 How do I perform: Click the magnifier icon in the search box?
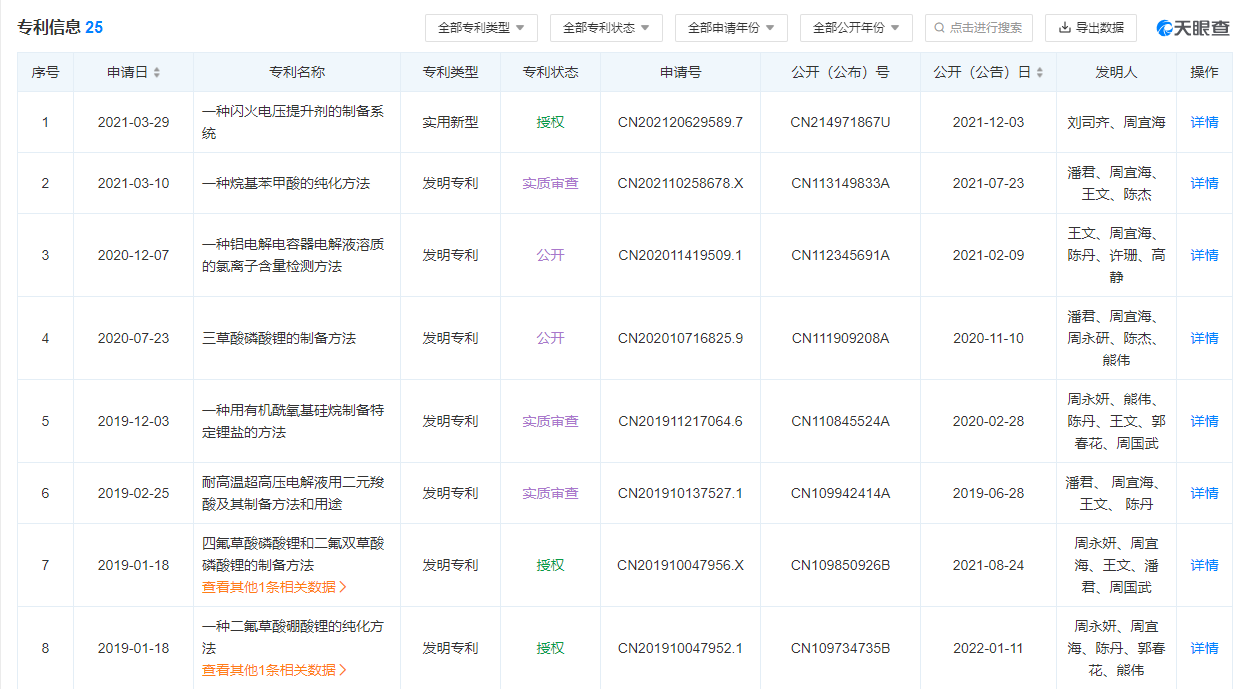940,28
